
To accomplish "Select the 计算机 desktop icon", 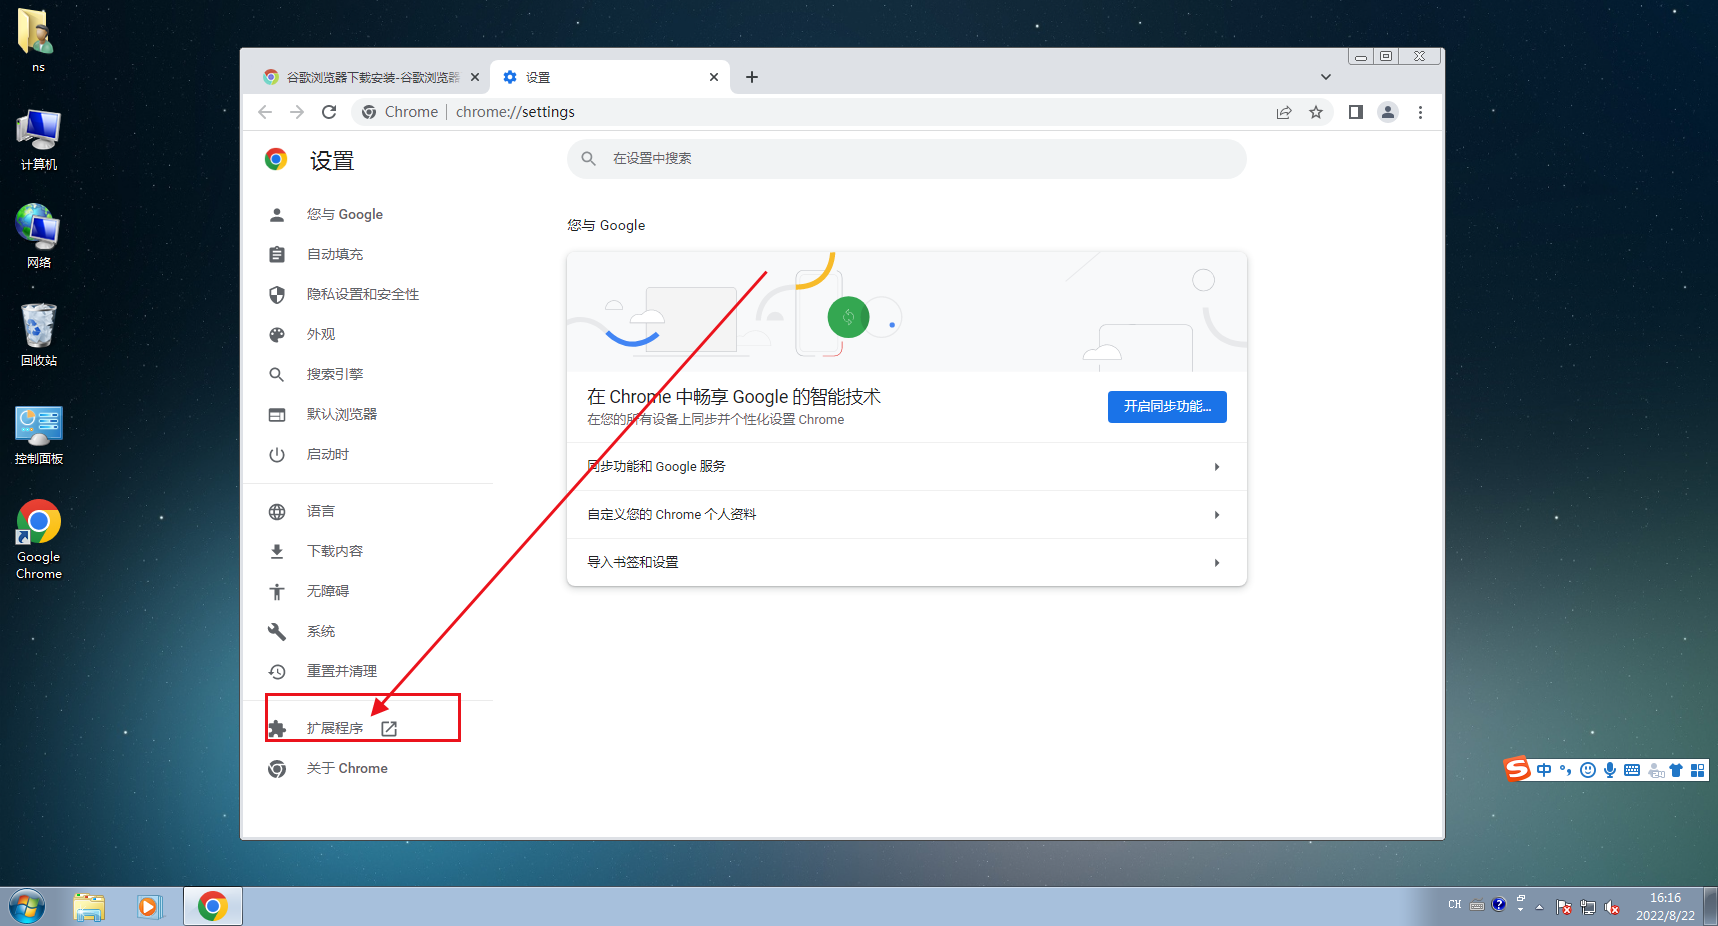I will (38, 140).
